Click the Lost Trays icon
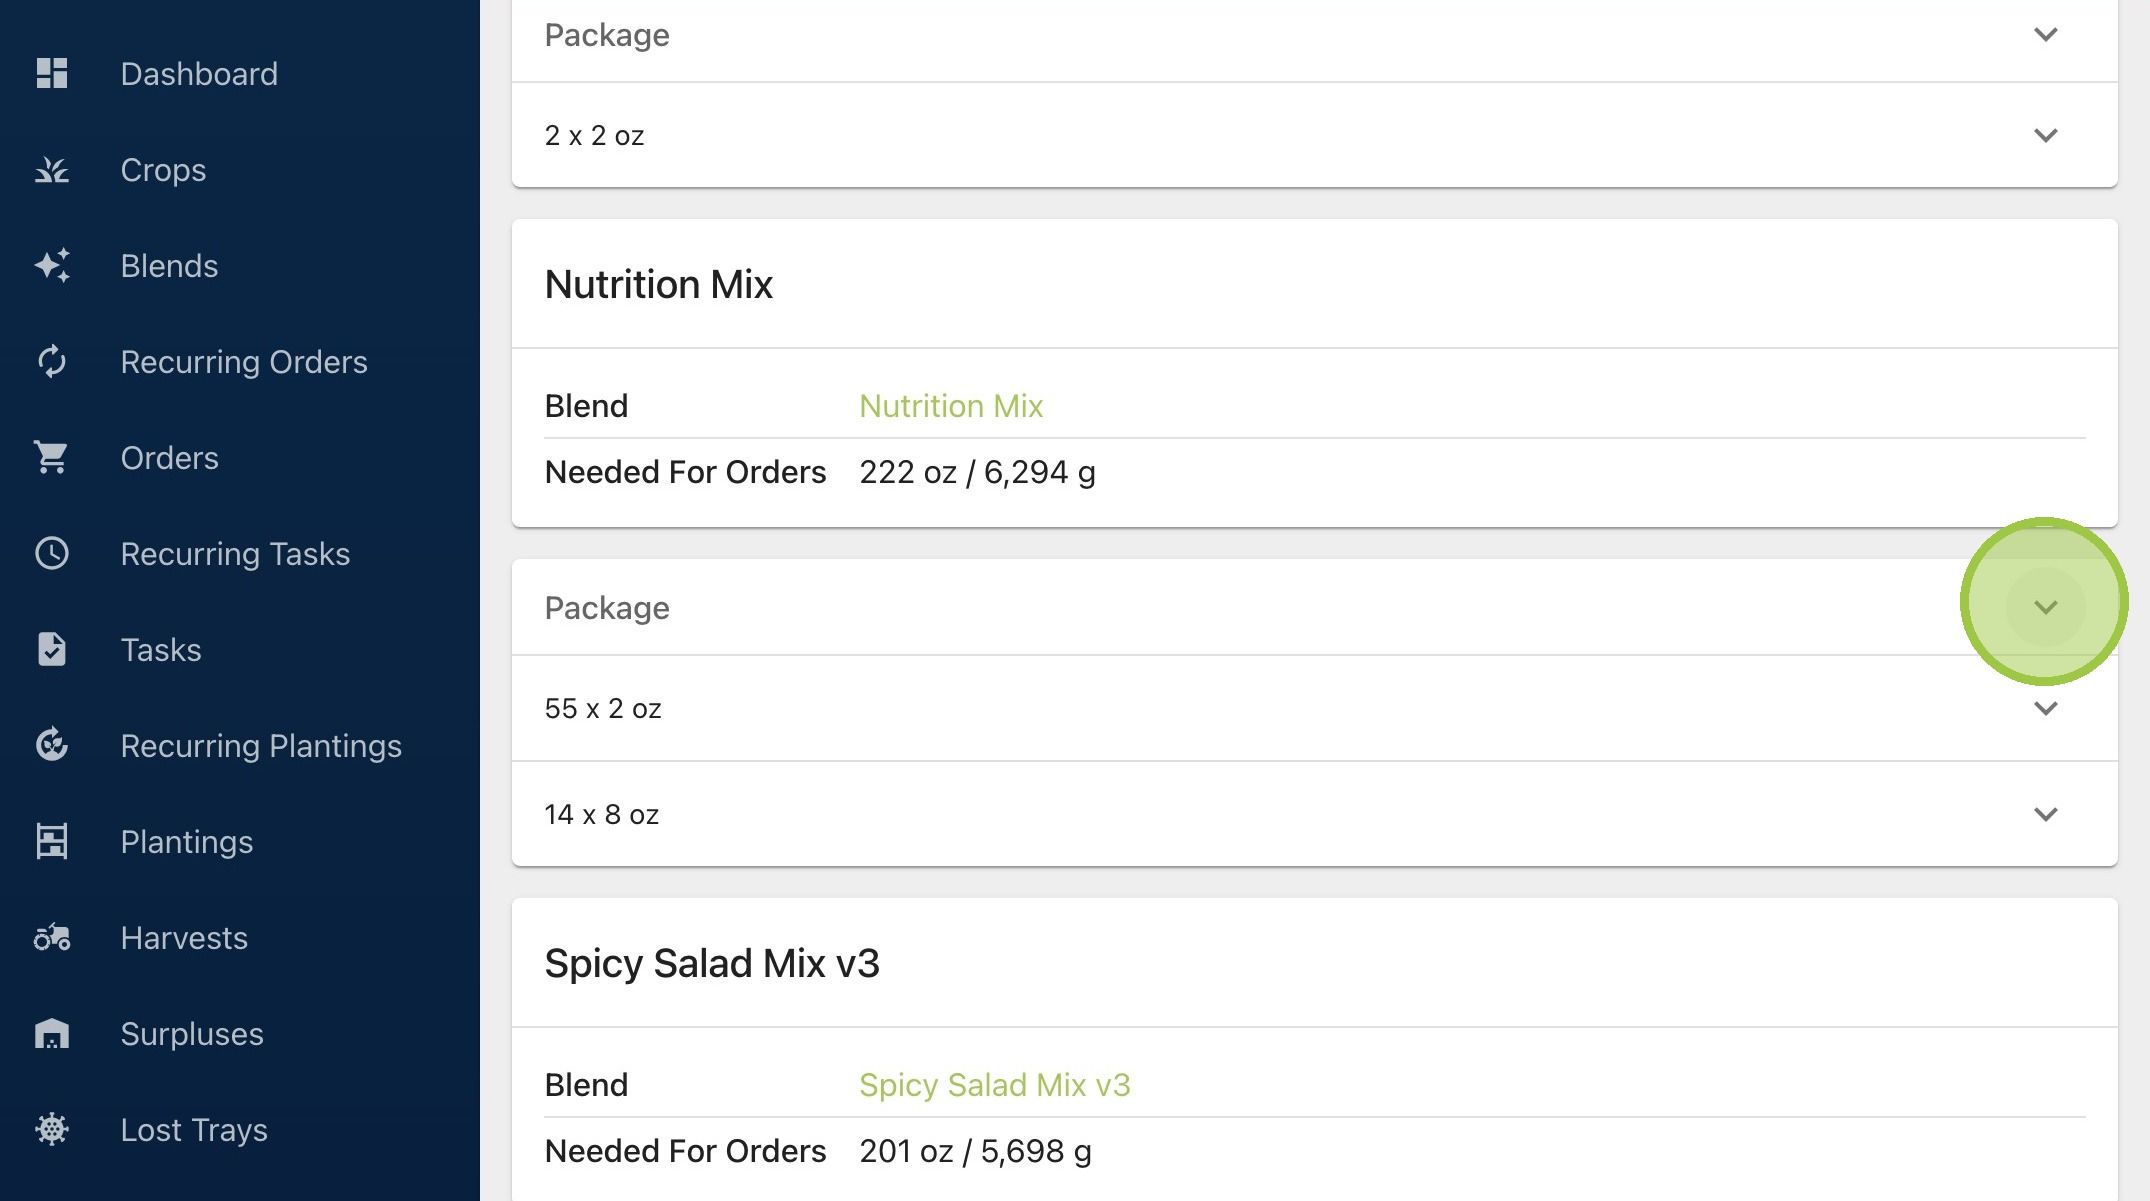Screen dimensions: 2150x1201 pos(52,1129)
